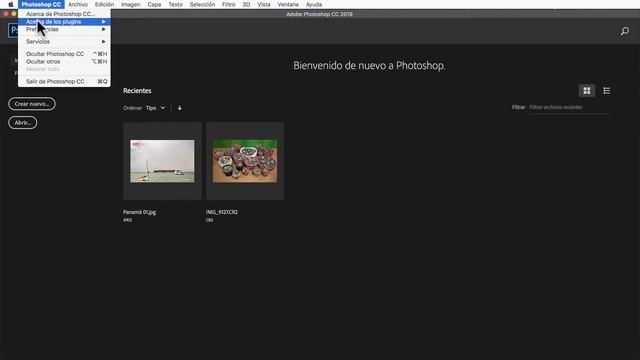
Task: Open the Archivo menu
Action: click(78, 4)
